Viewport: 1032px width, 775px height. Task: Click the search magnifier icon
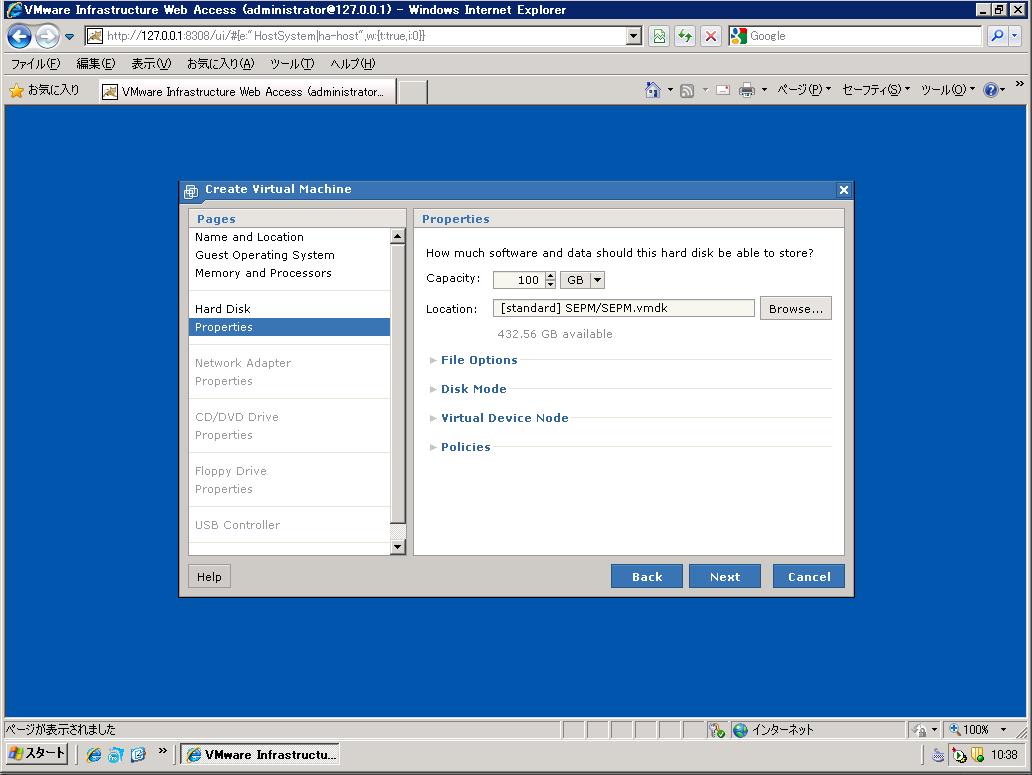998,36
